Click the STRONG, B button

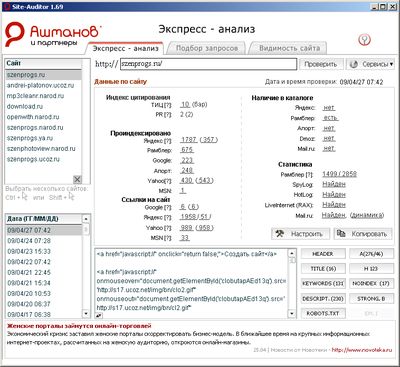click(371, 298)
